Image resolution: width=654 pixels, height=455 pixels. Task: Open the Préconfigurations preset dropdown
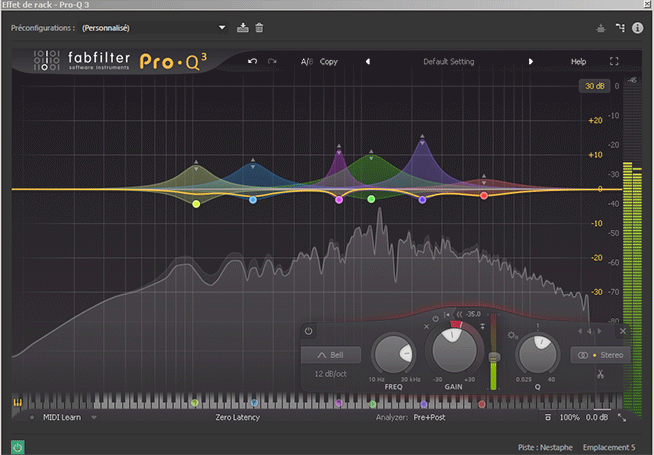[152, 28]
